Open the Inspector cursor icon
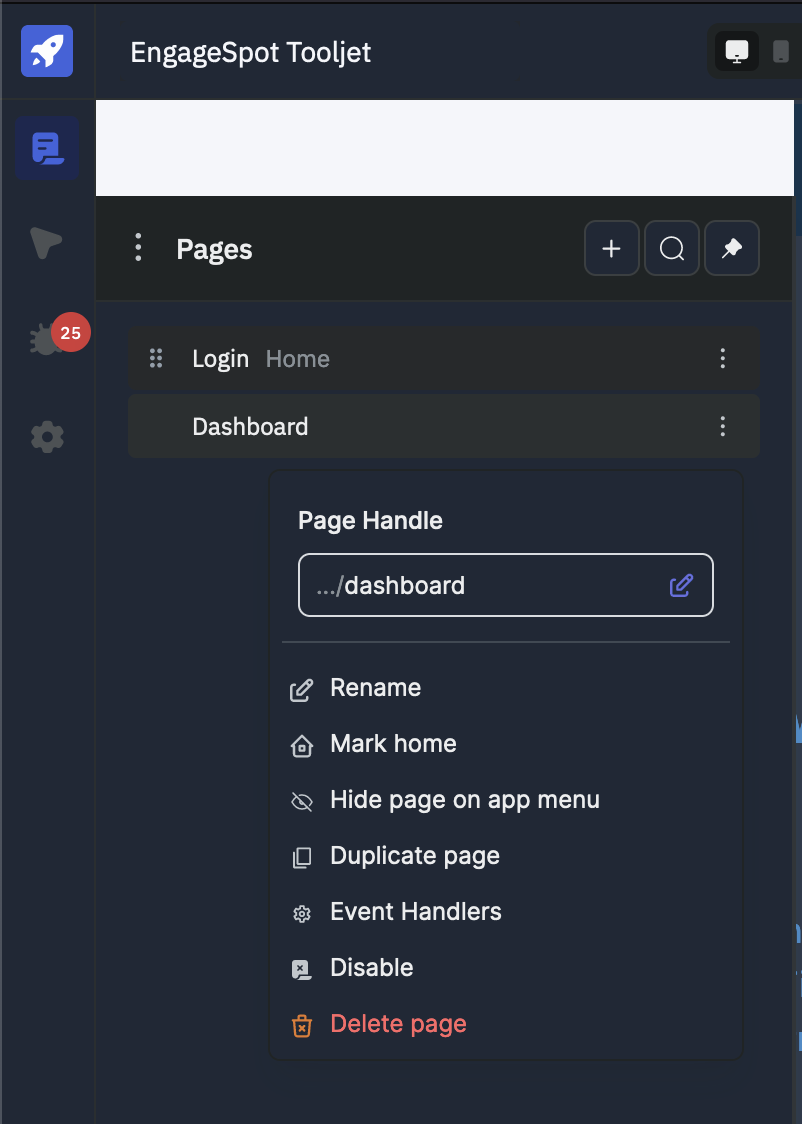Image resolution: width=802 pixels, height=1124 pixels. click(x=46, y=242)
